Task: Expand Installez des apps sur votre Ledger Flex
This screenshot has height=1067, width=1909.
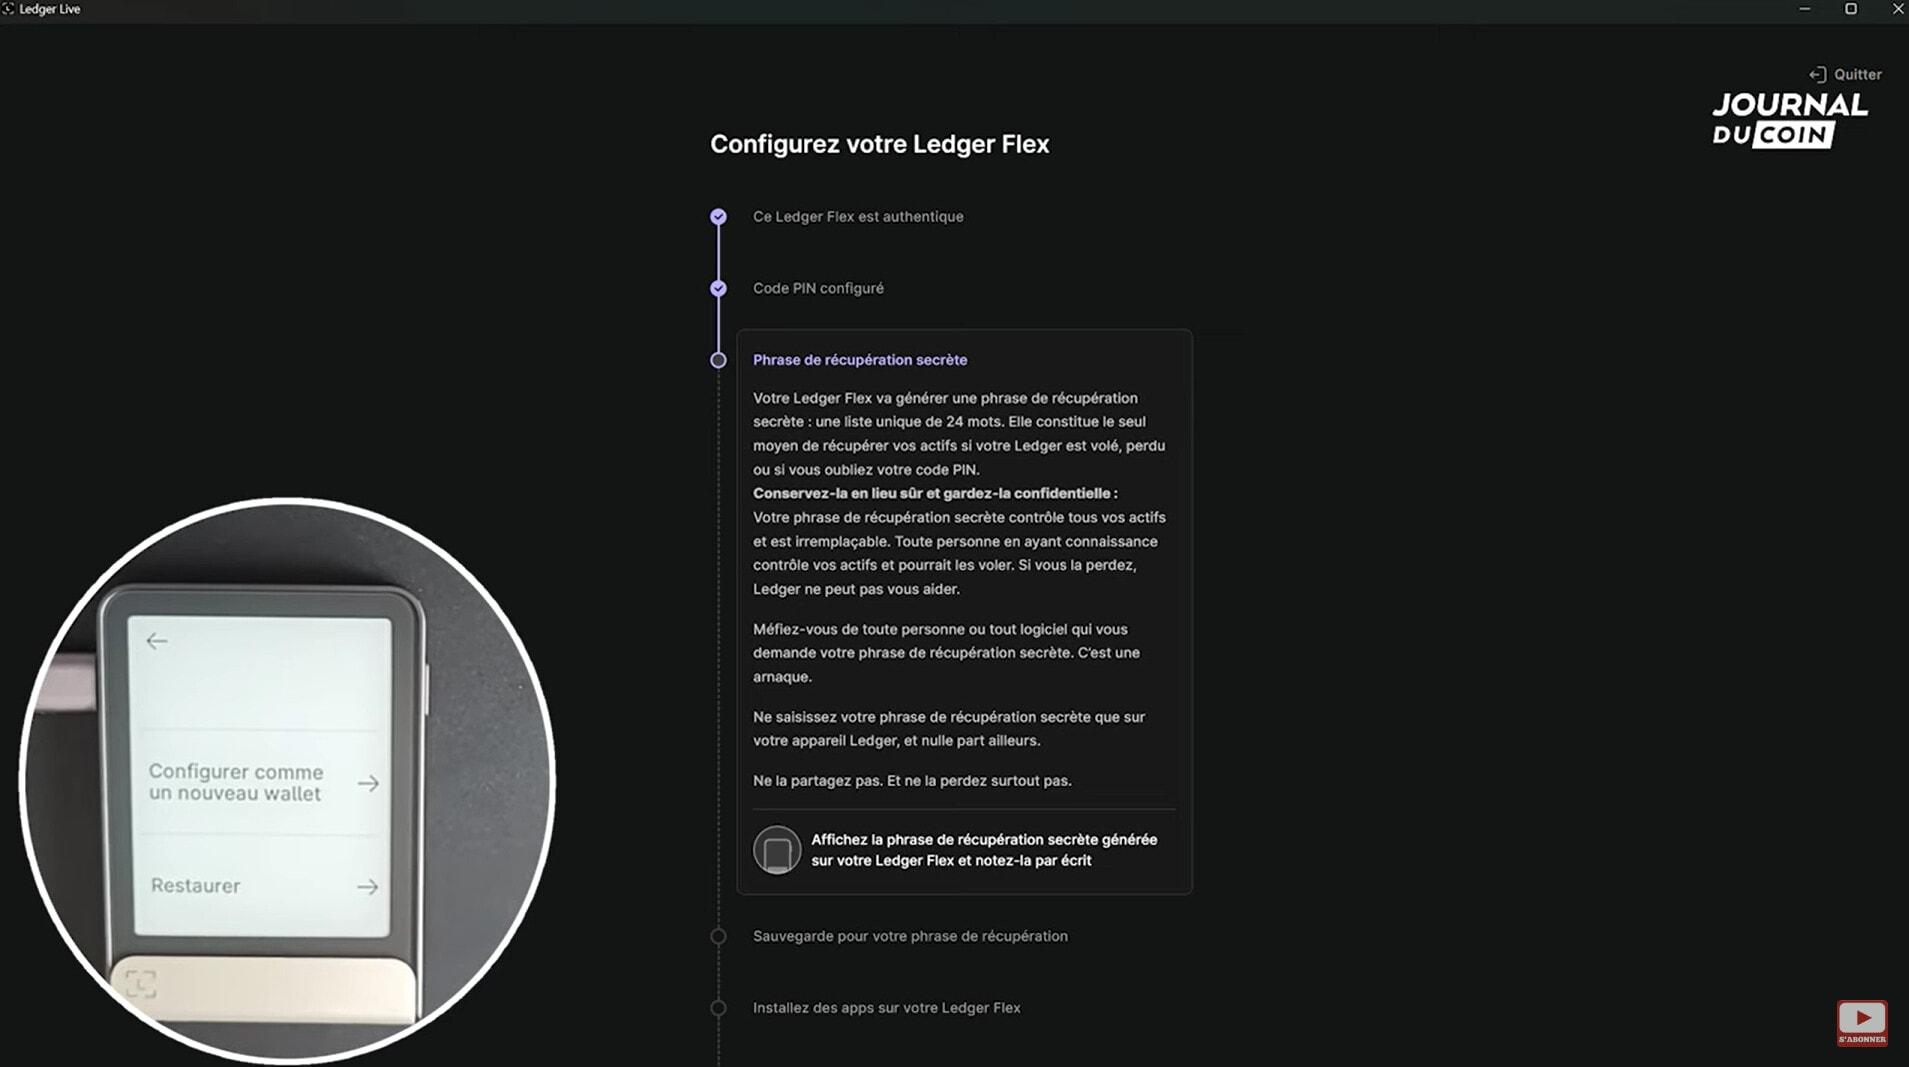Action: coord(886,1008)
